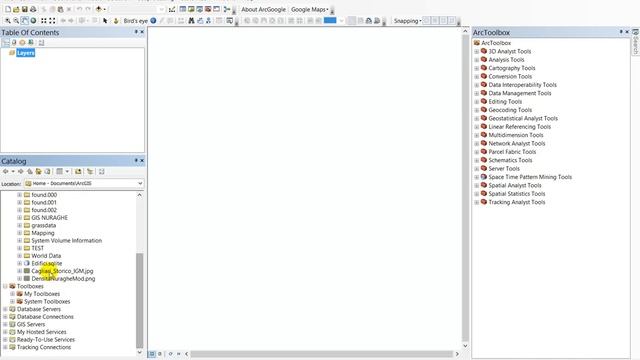Expand 3D Analyst Tools toolbox
Image resolution: width=640 pixels, height=360 pixels.
(x=476, y=51)
